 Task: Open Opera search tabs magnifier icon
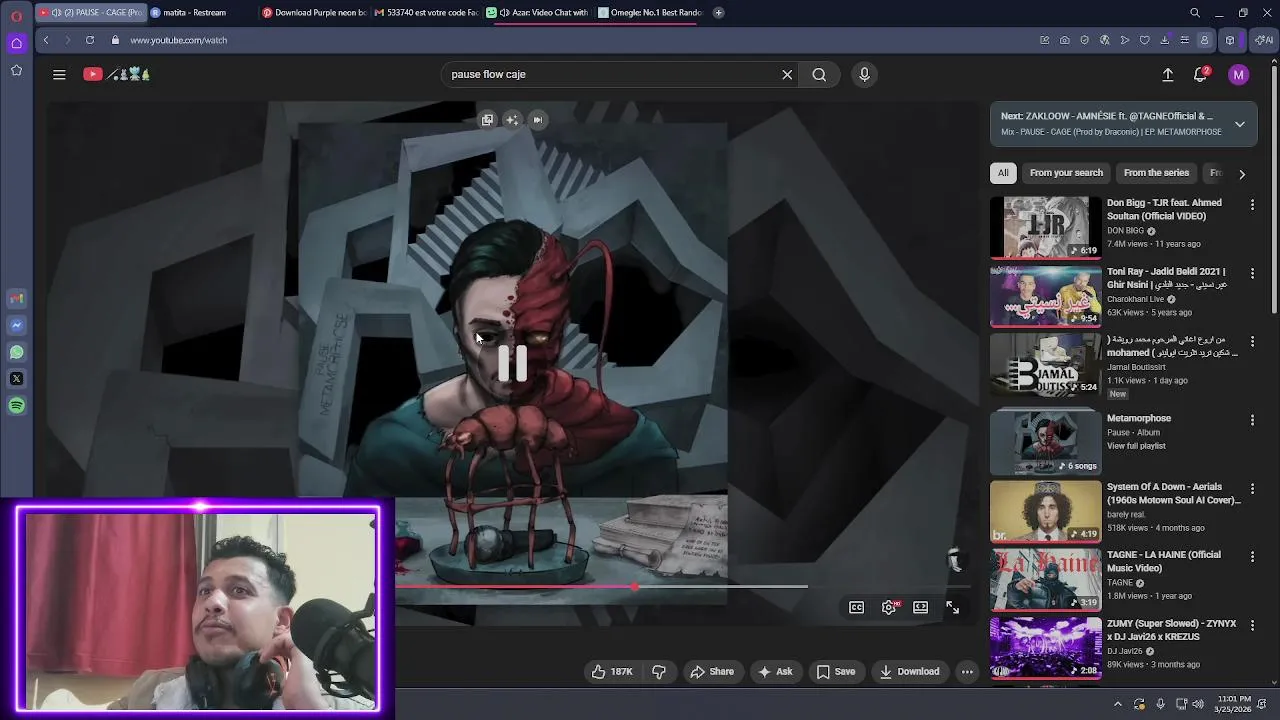(x=1194, y=13)
